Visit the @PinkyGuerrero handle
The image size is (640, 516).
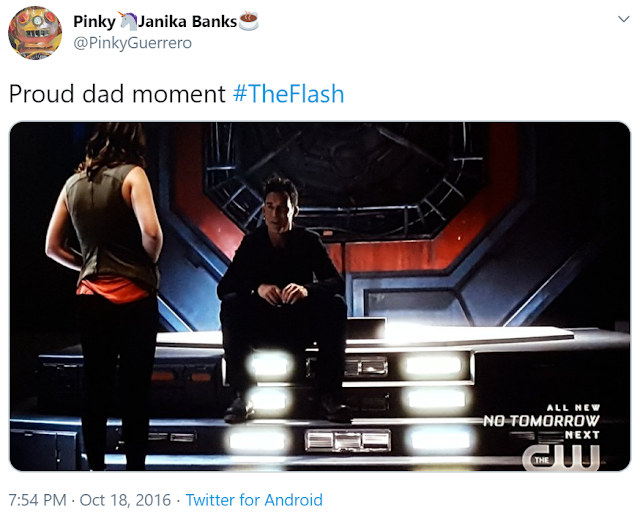[x=132, y=43]
